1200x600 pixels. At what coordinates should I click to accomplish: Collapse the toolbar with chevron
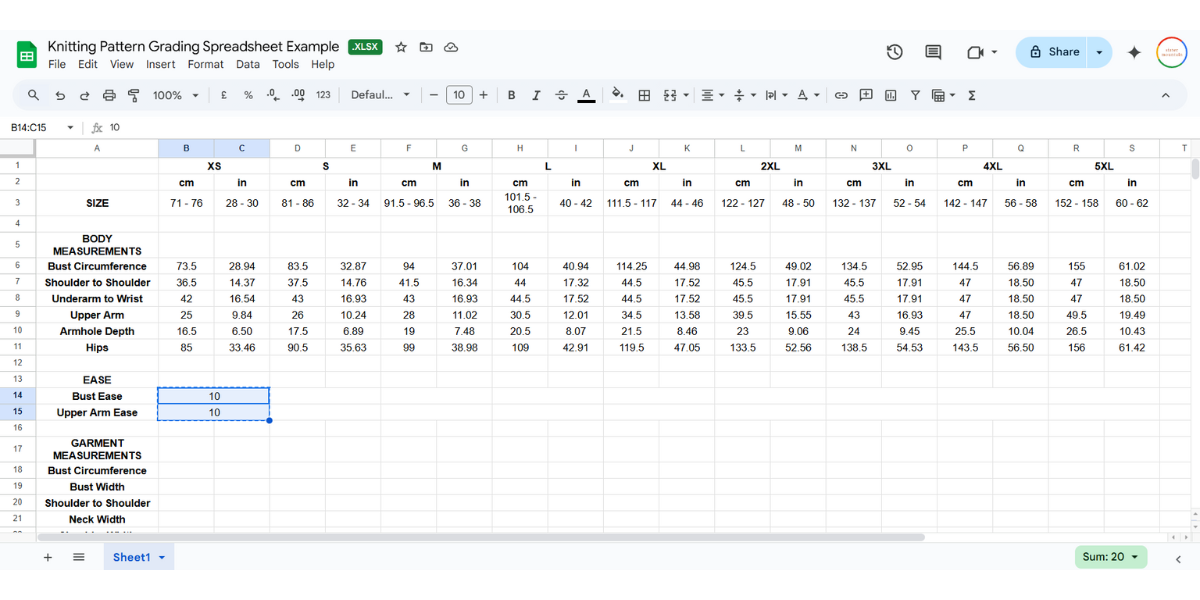coord(1165,95)
